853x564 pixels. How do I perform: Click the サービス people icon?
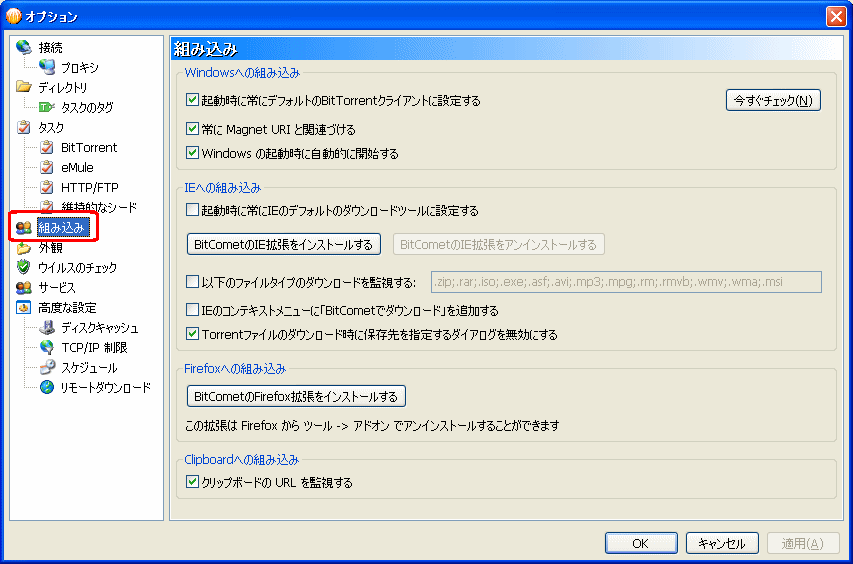point(24,287)
